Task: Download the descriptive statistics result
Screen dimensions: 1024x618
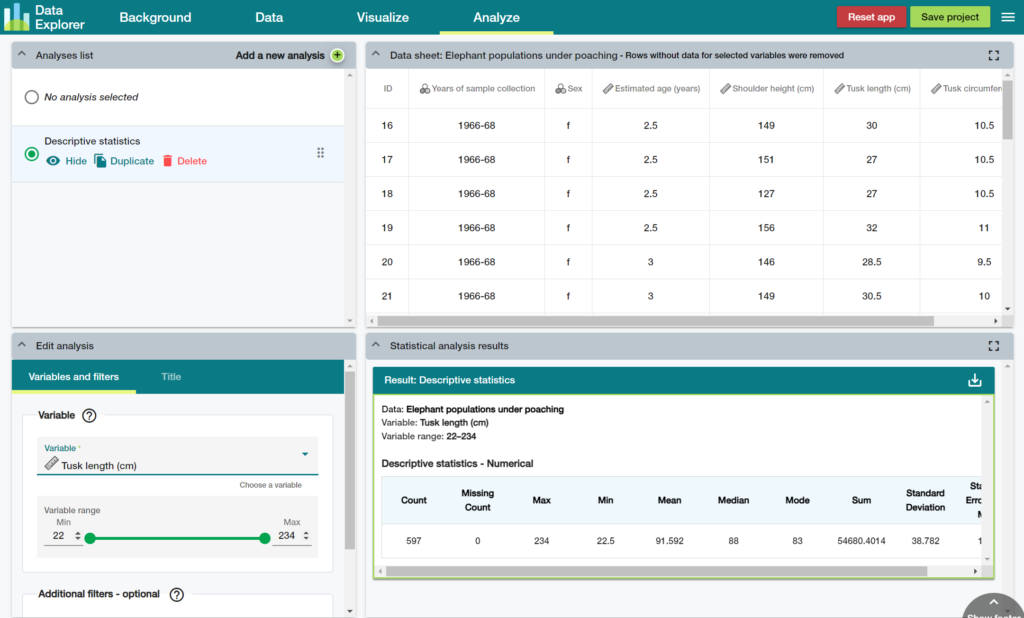Action: [975, 380]
